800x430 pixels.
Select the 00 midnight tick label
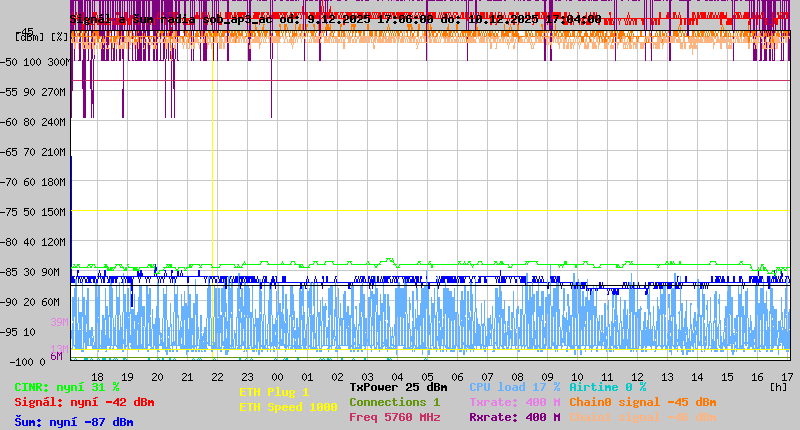[x=277, y=377]
